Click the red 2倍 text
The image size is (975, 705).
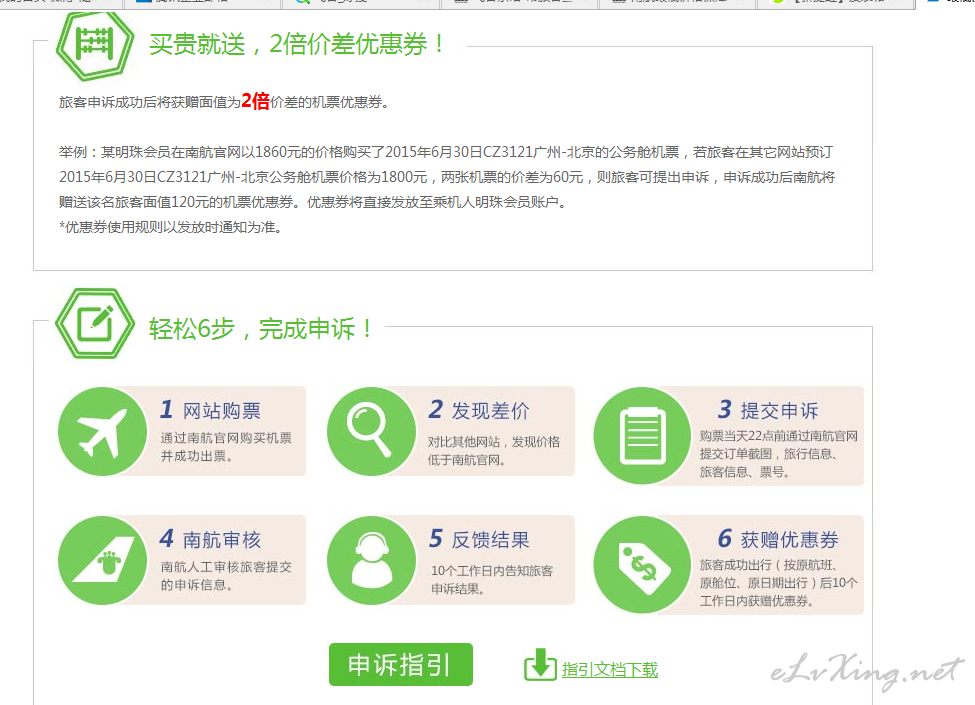click(255, 101)
